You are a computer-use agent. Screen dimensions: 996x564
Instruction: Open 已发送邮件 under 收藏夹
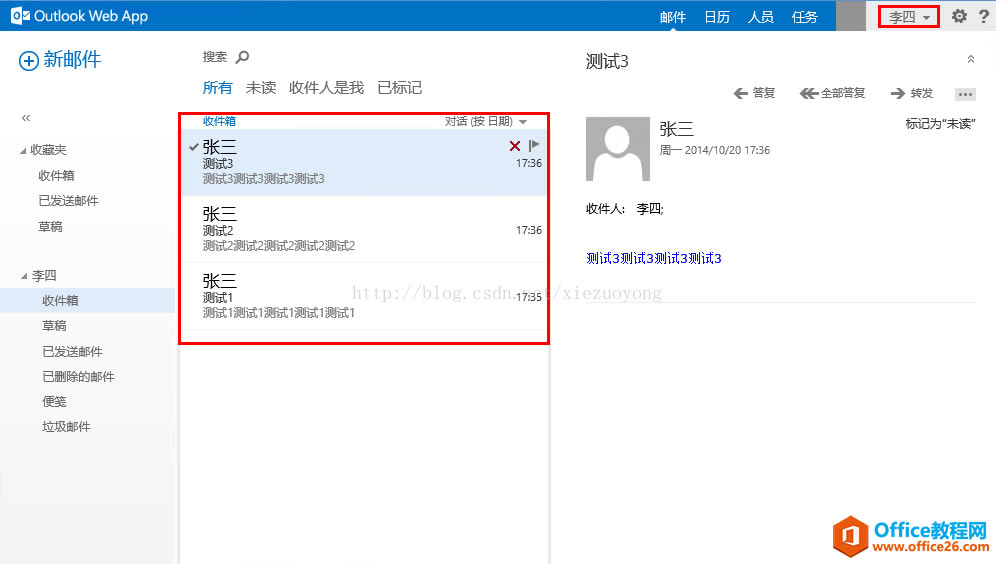point(69,201)
